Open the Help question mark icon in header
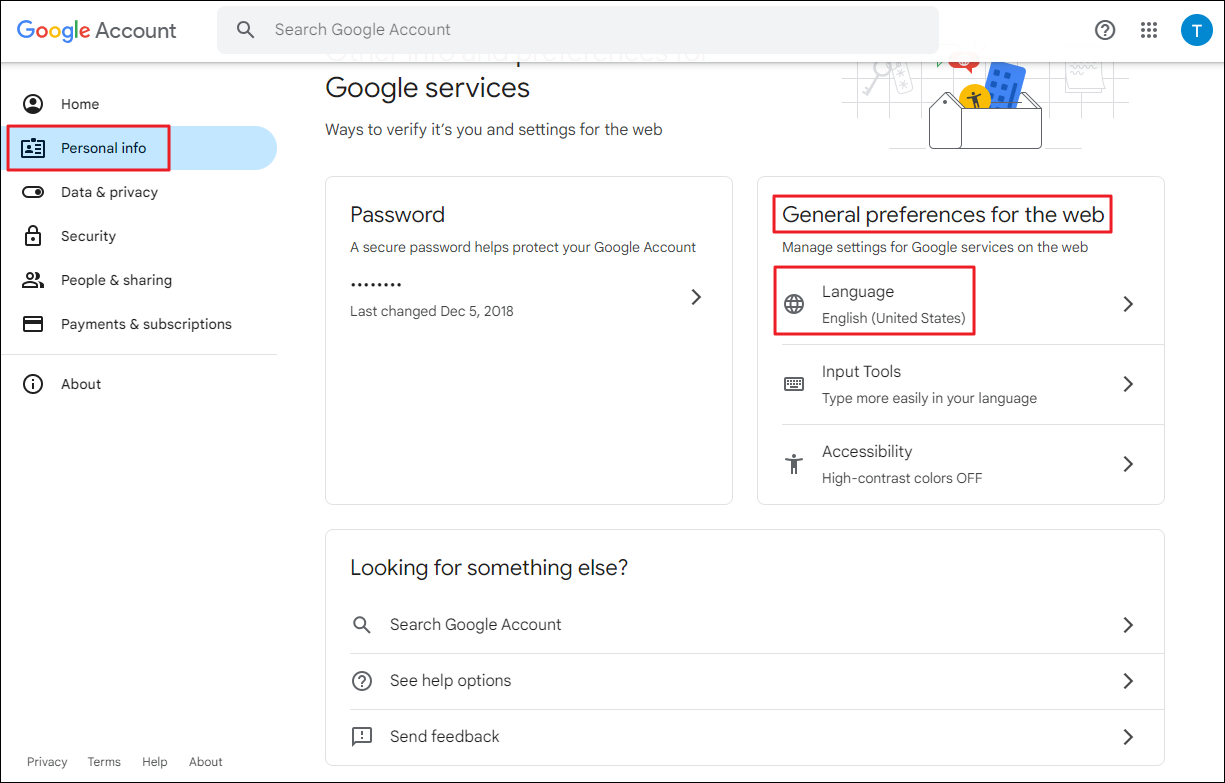 tap(1105, 30)
